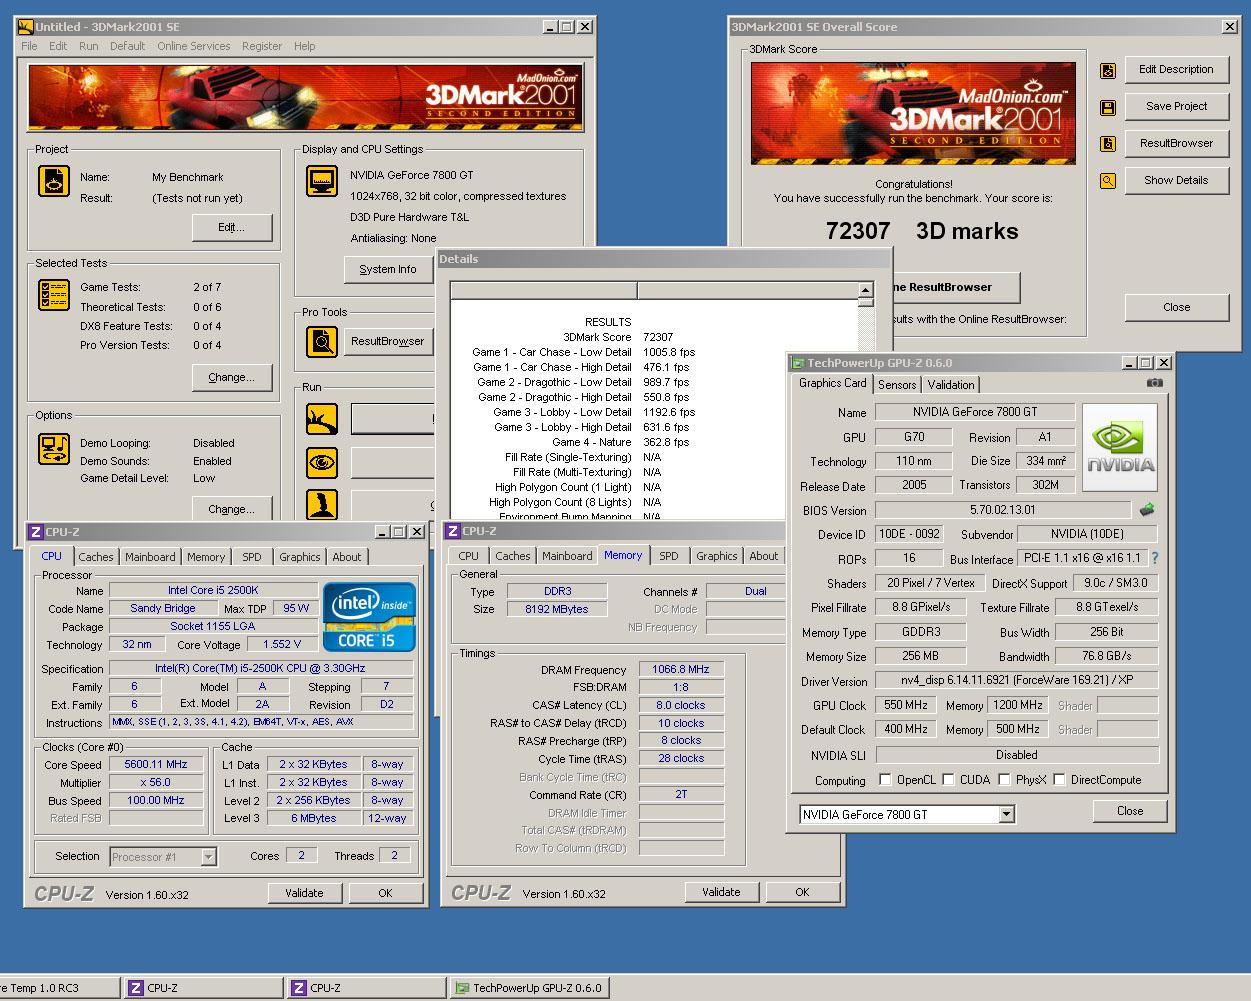
Task: Click the Edit Description icon in score window
Action: click(x=1108, y=70)
